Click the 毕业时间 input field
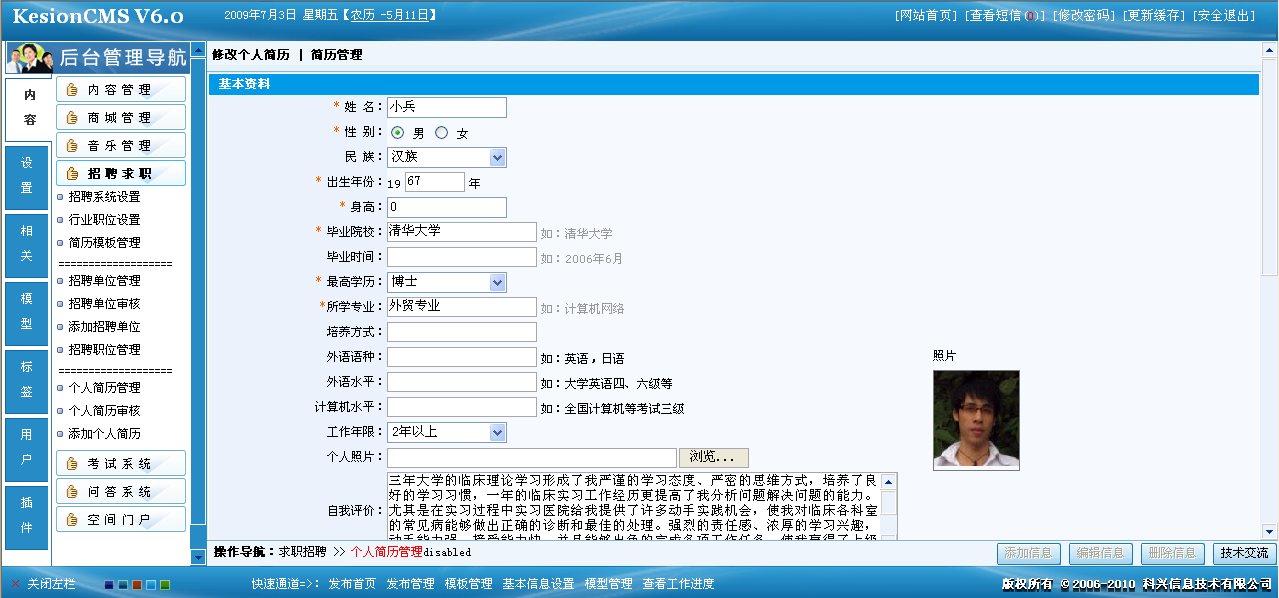Screen dimensions: 1279x598 coord(462,257)
